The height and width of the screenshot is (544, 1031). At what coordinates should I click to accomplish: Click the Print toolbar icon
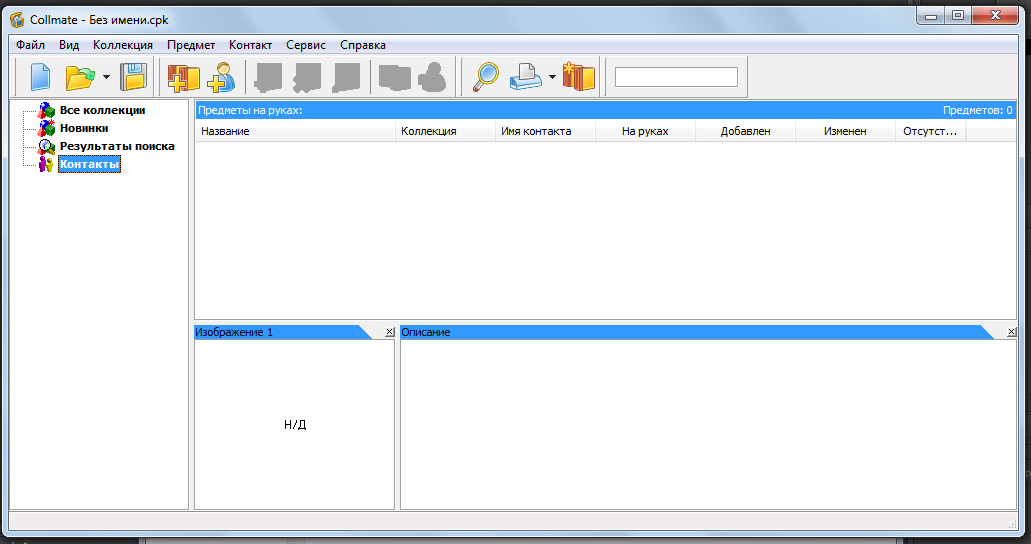tap(525, 77)
